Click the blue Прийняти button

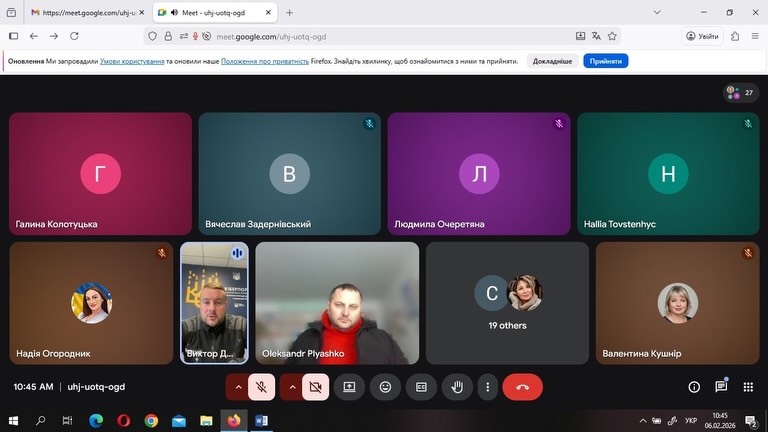pyautogui.click(x=605, y=61)
